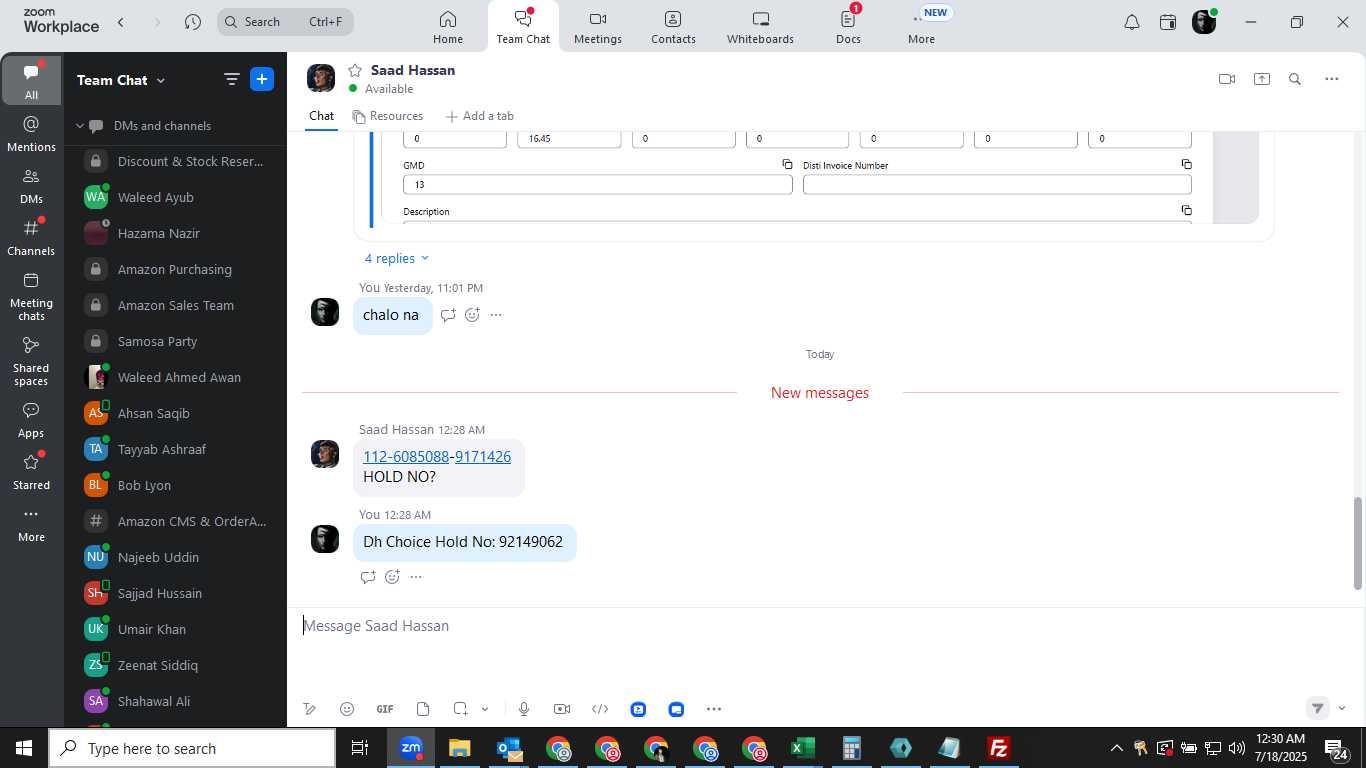This screenshot has height=768, width=1366.
Task: Expand the screenshot options dropdown arrow
Action: point(485,709)
